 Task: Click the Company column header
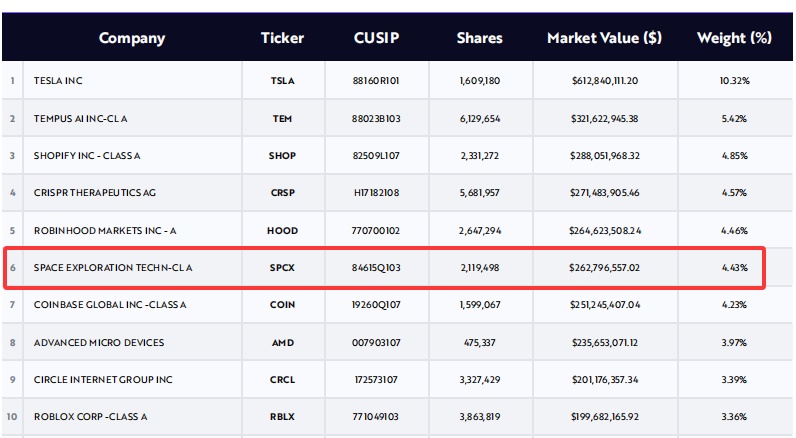[x=131, y=38]
